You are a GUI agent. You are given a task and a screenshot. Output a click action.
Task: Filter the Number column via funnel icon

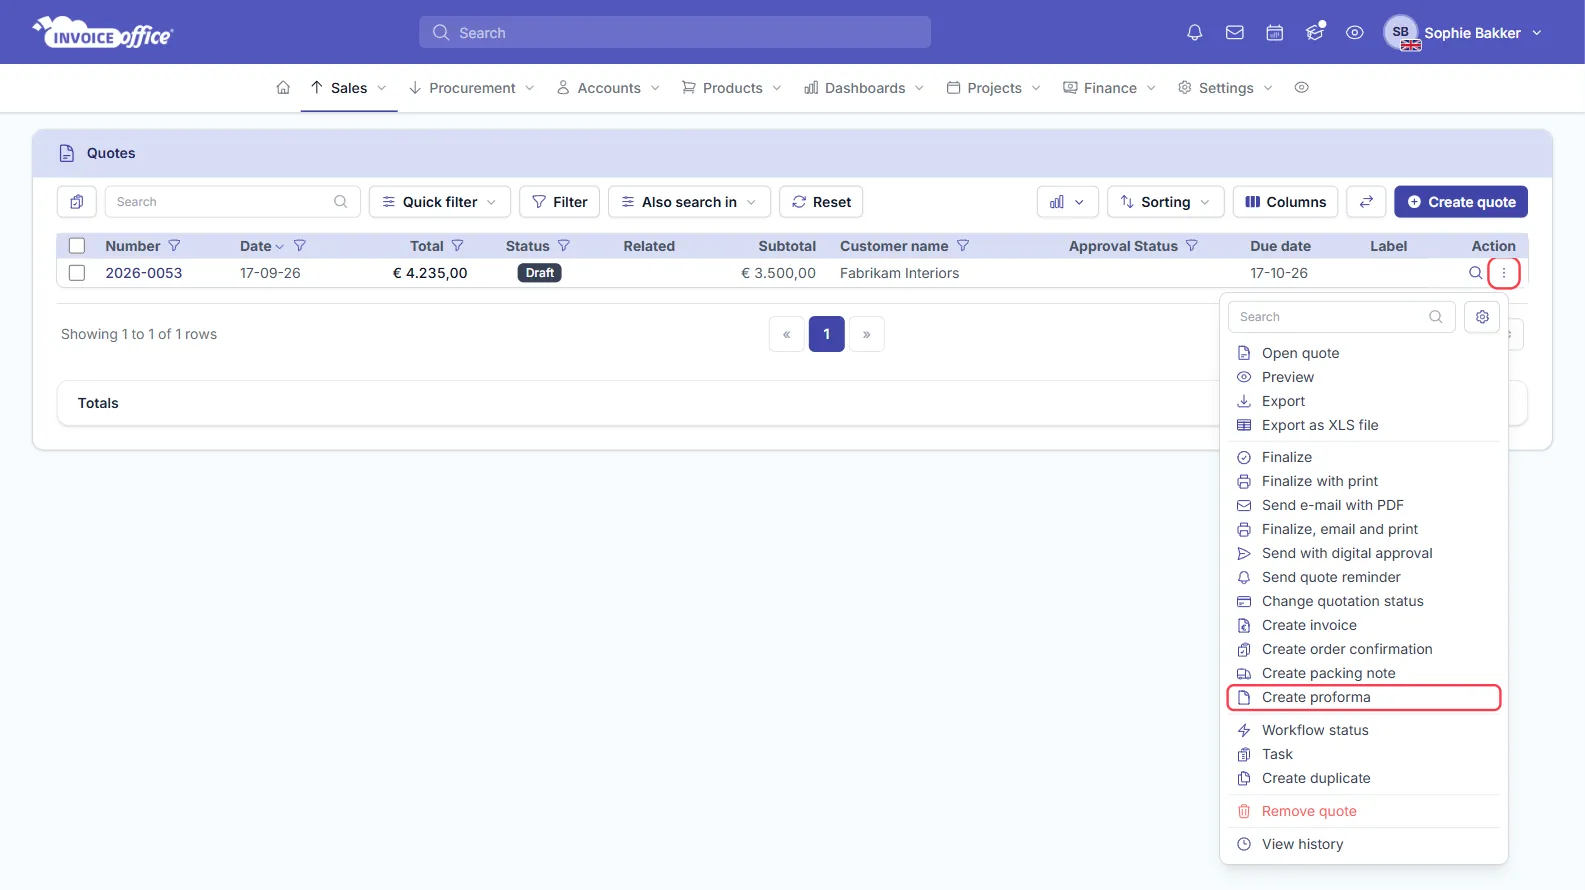(174, 246)
